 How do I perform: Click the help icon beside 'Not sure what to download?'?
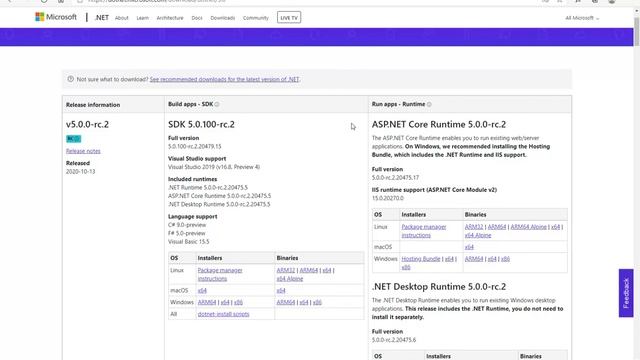(70, 79)
